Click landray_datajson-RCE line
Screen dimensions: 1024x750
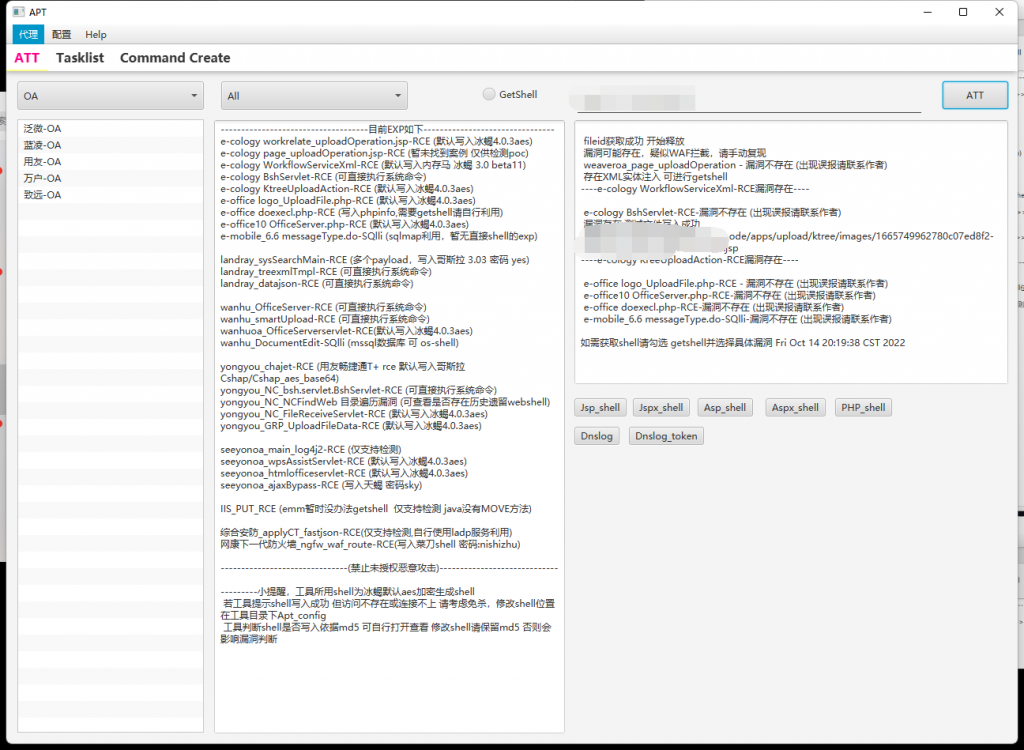click(x=317, y=284)
